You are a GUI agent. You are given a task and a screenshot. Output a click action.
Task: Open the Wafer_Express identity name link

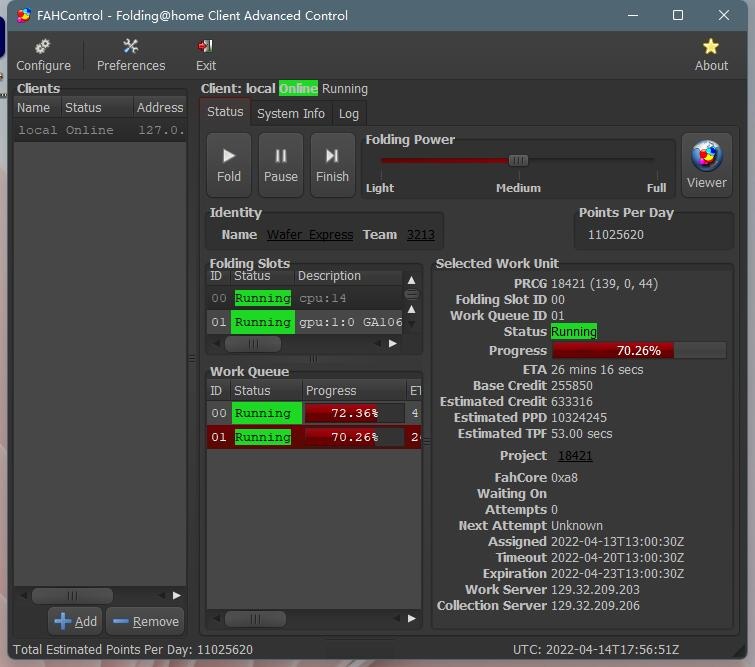click(x=310, y=235)
